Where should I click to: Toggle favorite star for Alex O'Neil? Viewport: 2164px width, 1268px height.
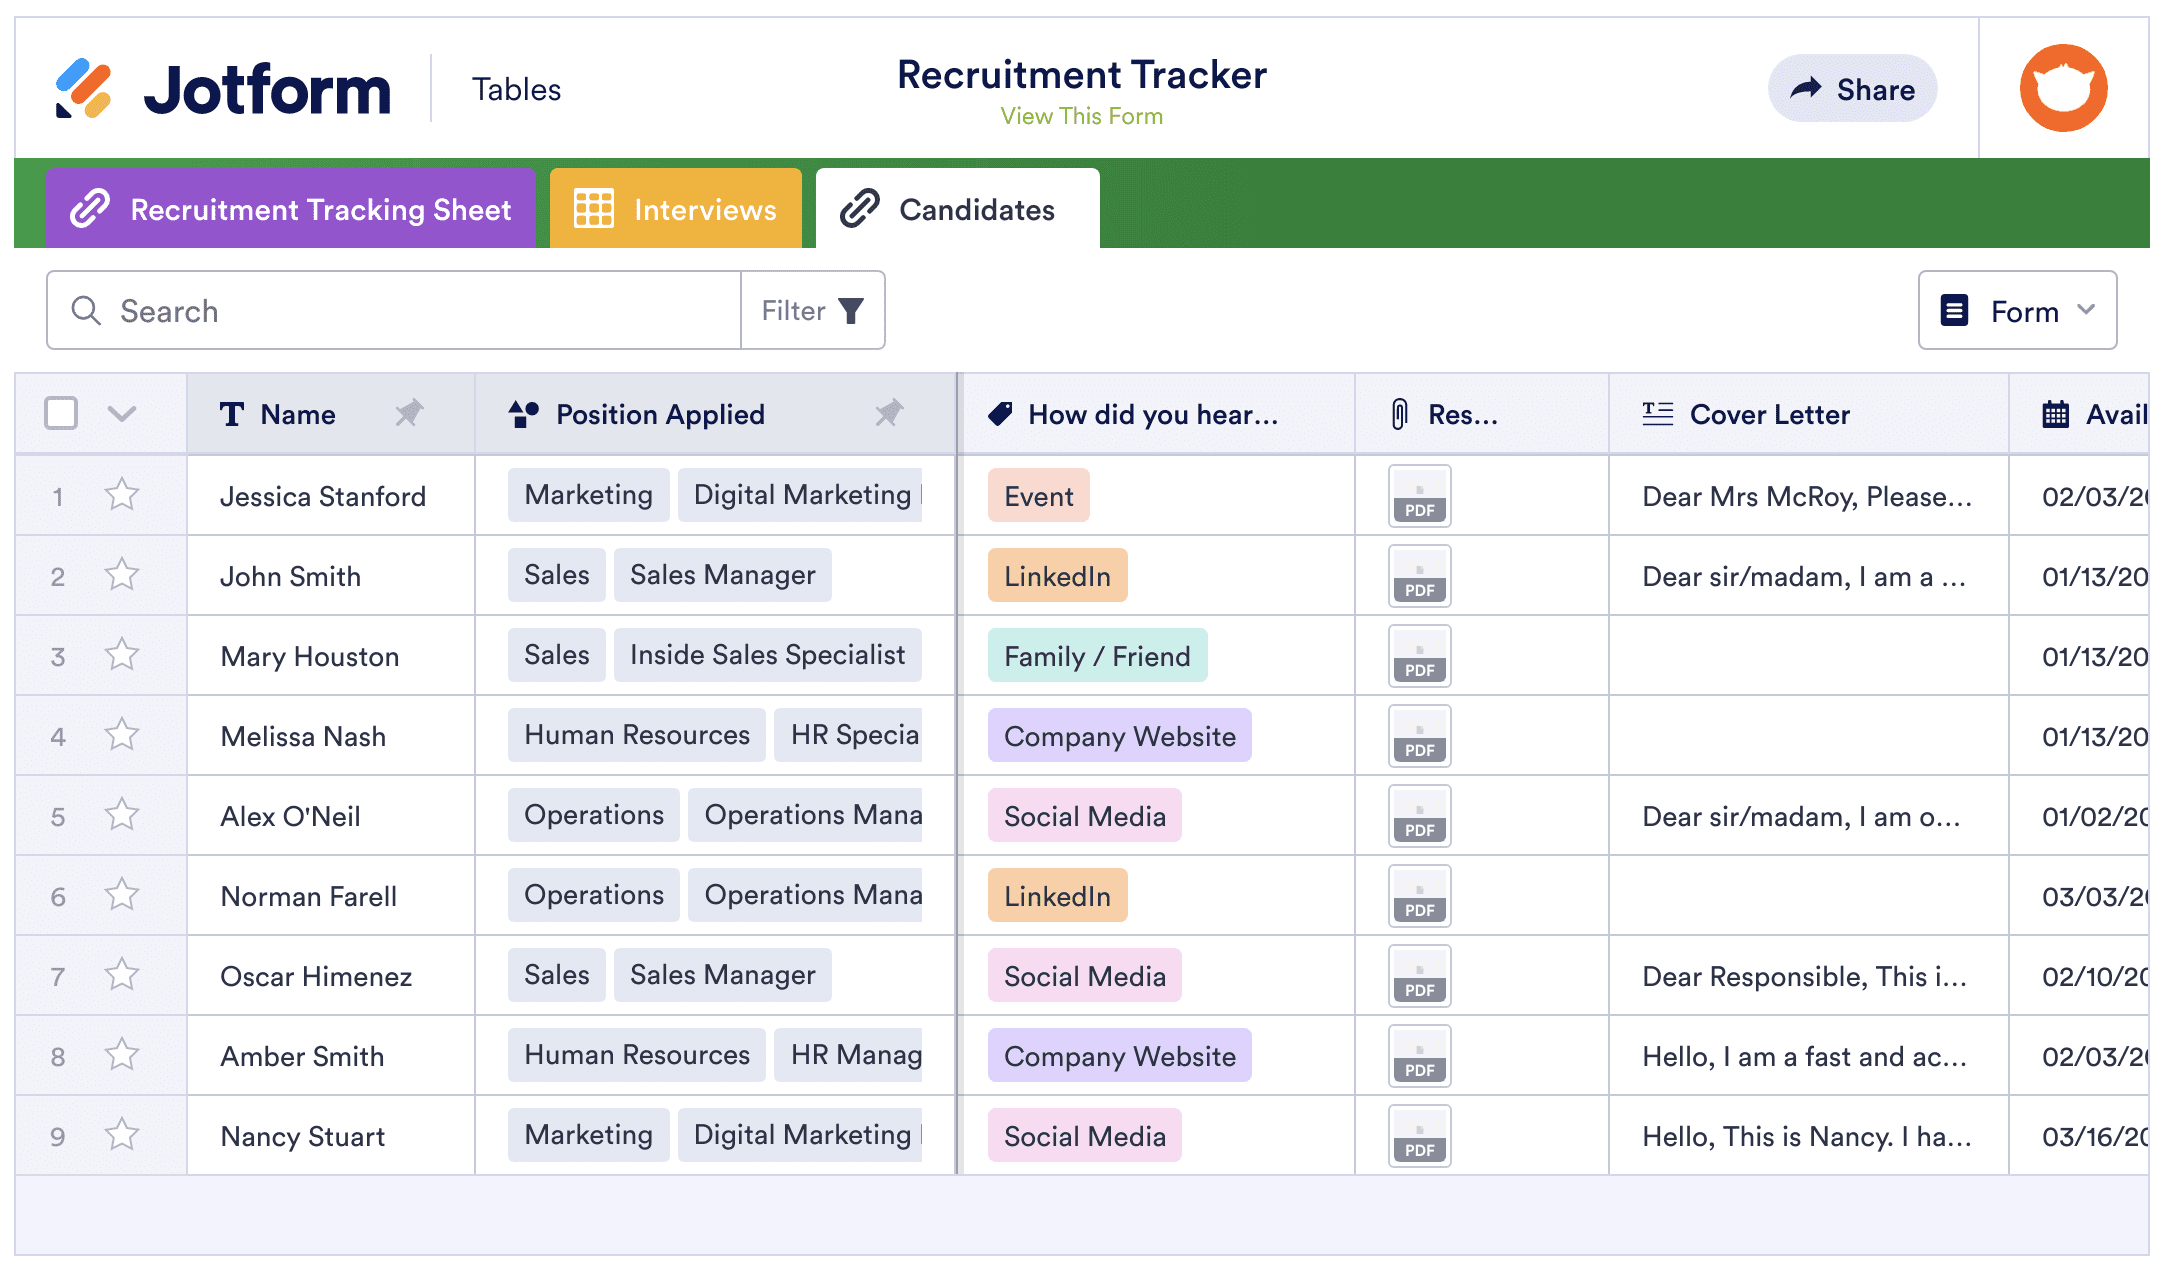tap(122, 815)
